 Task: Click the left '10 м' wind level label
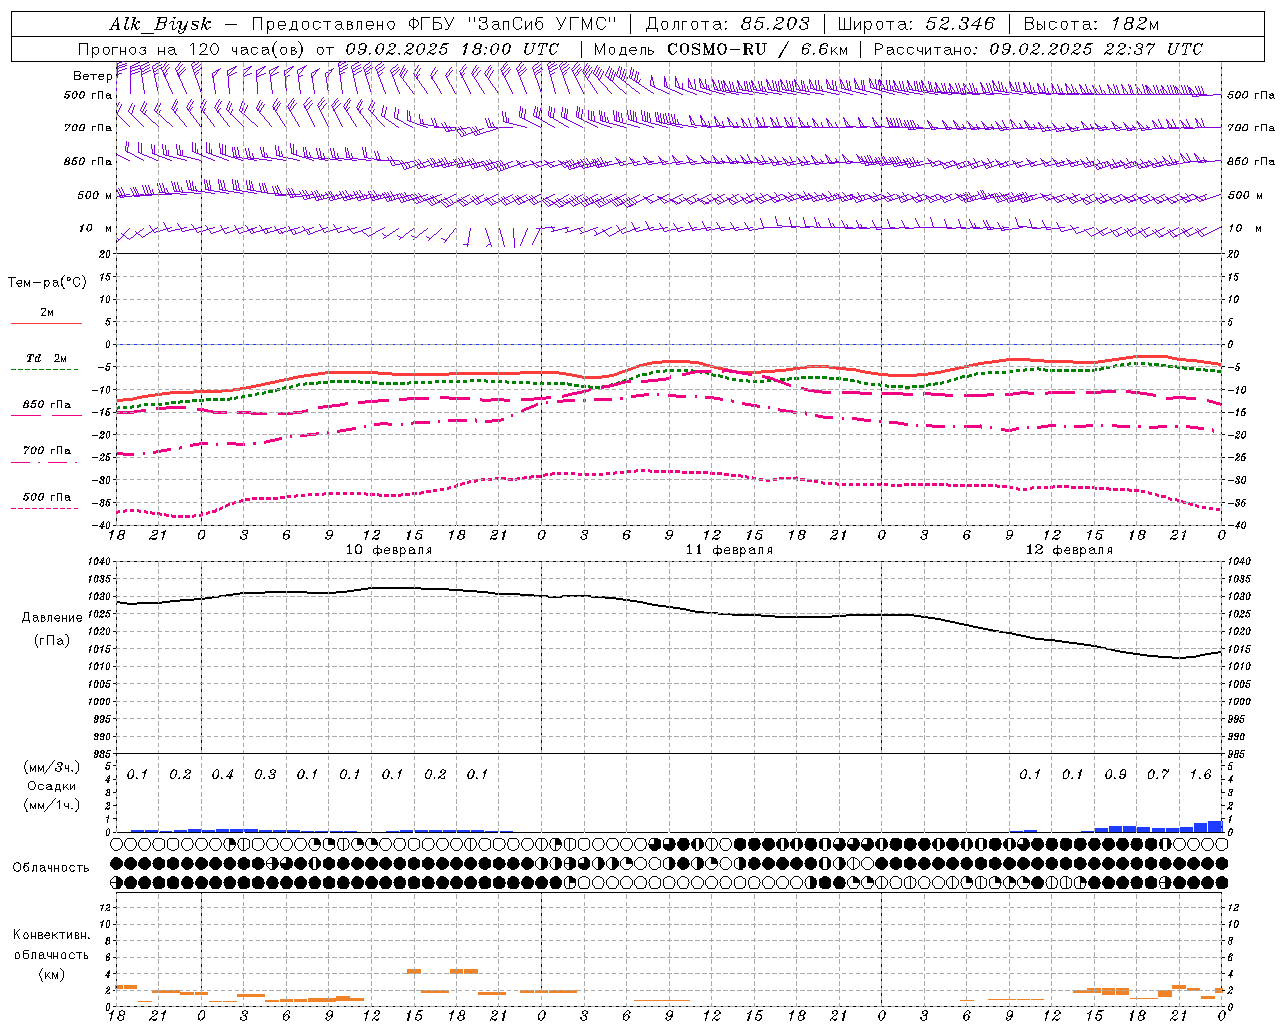(96, 228)
